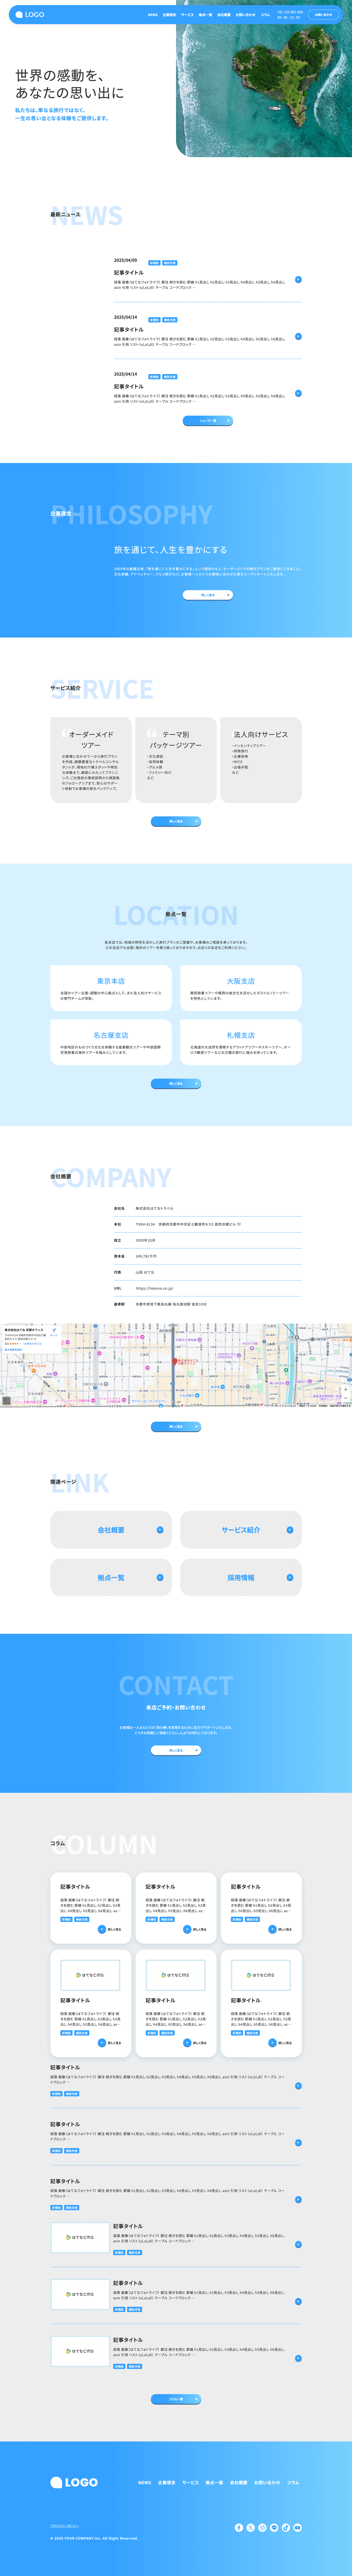Click the Facebook icon in the footer
This screenshot has width=352, height=2576.
239,2528
